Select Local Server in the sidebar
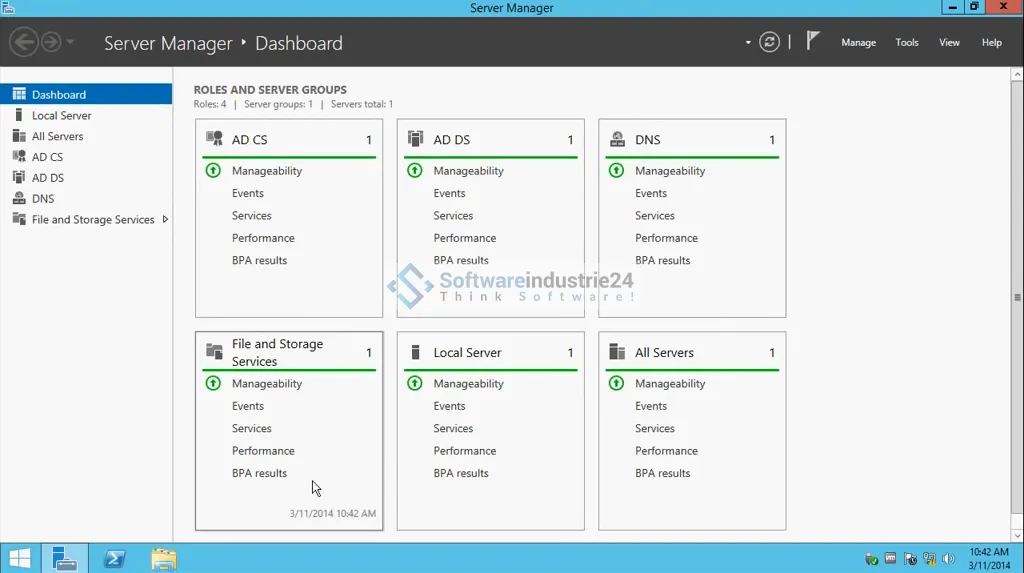Viewport: 1024px width, 573px height. [61, 116]
